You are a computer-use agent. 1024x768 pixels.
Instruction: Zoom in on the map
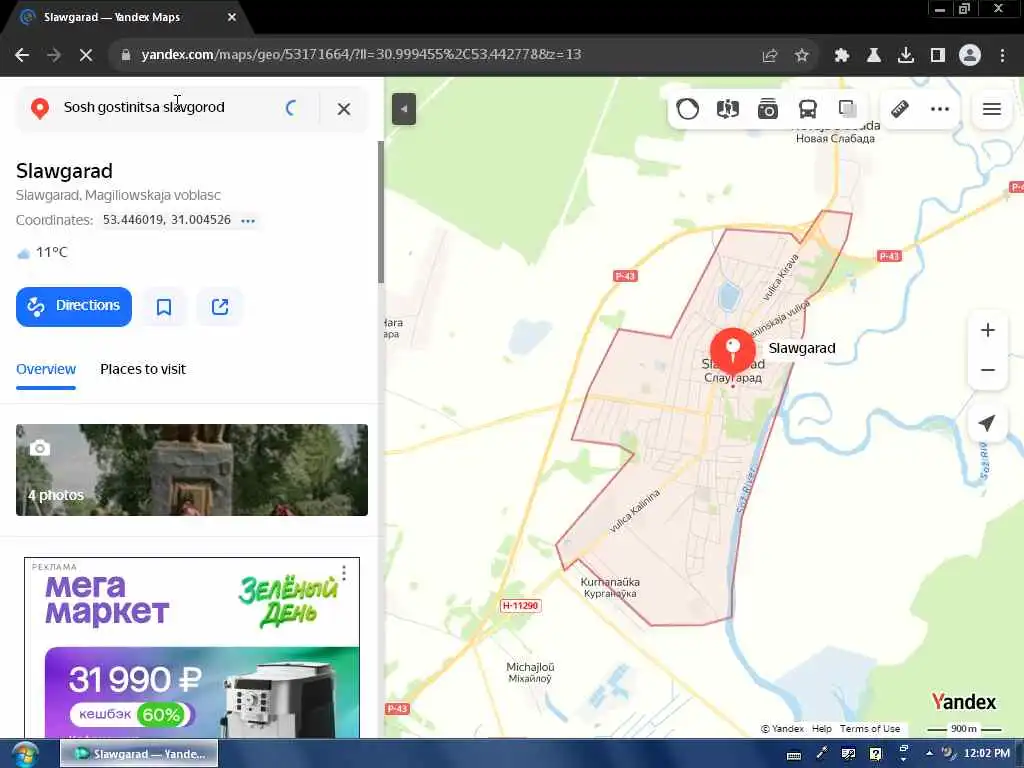tap(987, 330)
